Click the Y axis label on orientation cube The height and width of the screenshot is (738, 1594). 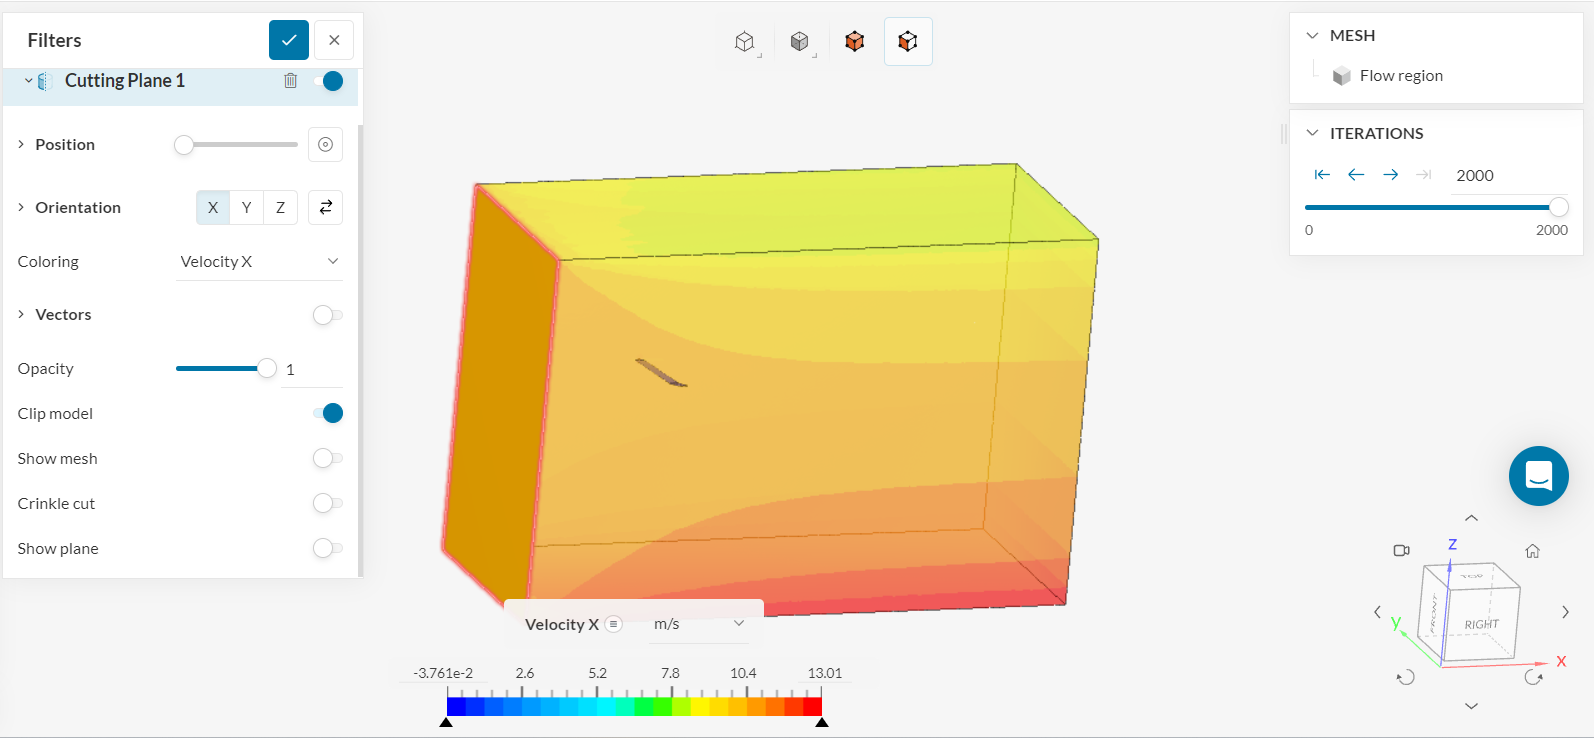[x=1396, y=623]
